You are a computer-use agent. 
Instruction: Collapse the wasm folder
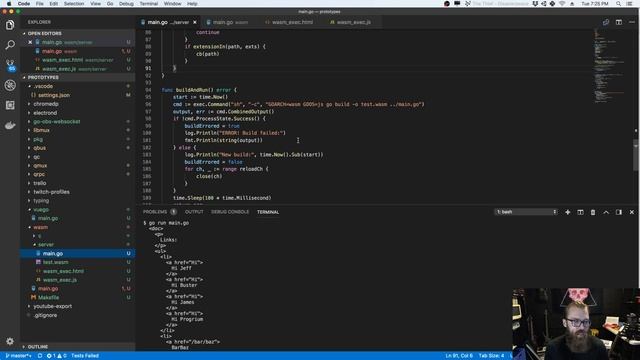(40, 227)
